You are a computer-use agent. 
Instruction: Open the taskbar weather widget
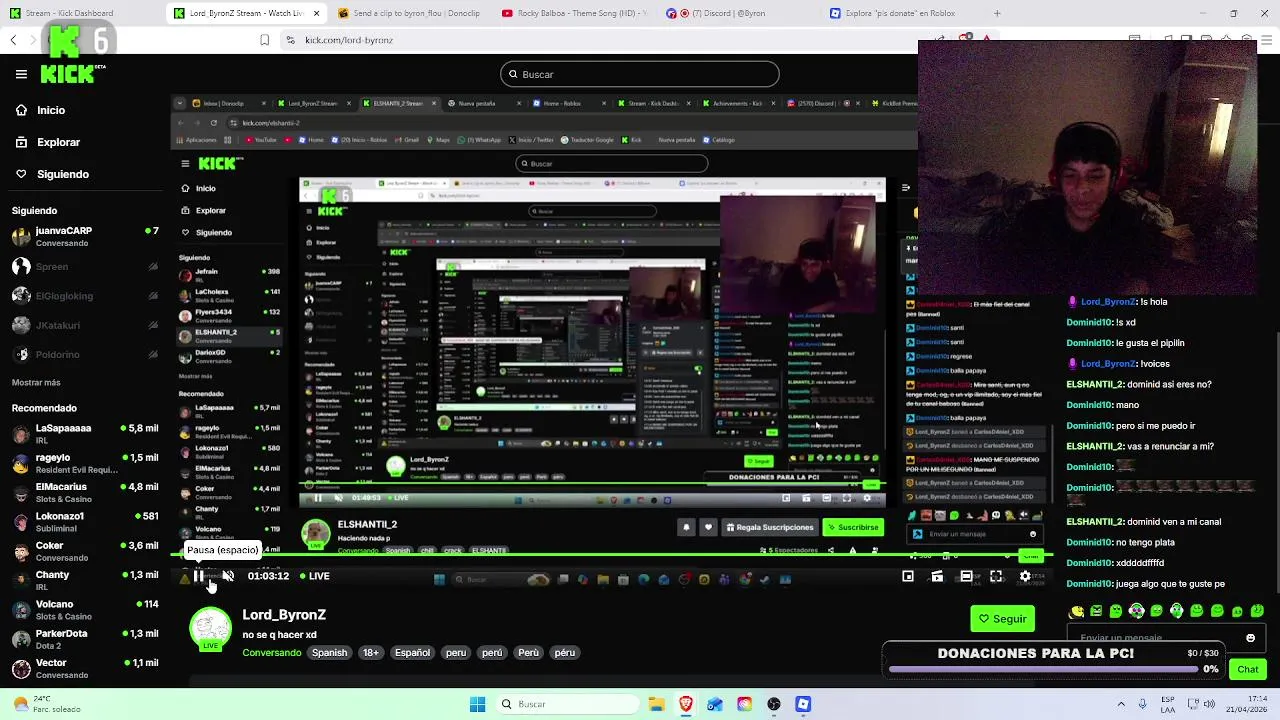coord(45,704)
